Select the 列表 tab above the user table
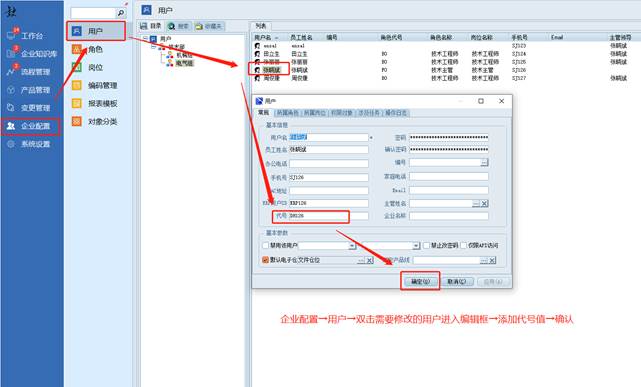 point(260,26)
